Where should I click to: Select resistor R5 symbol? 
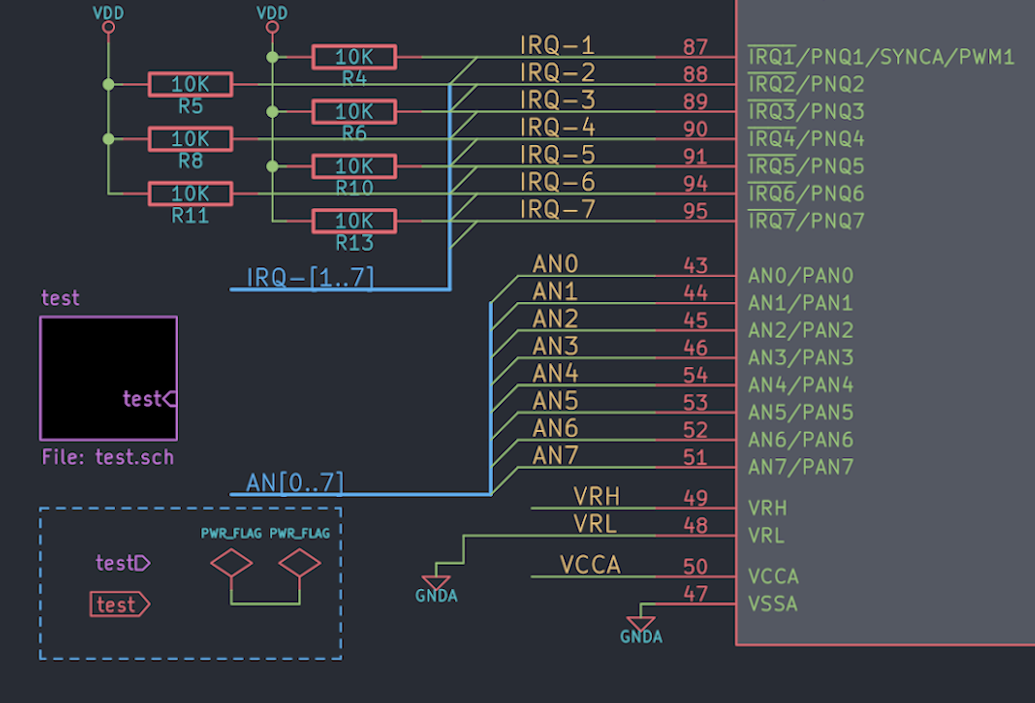190,84
